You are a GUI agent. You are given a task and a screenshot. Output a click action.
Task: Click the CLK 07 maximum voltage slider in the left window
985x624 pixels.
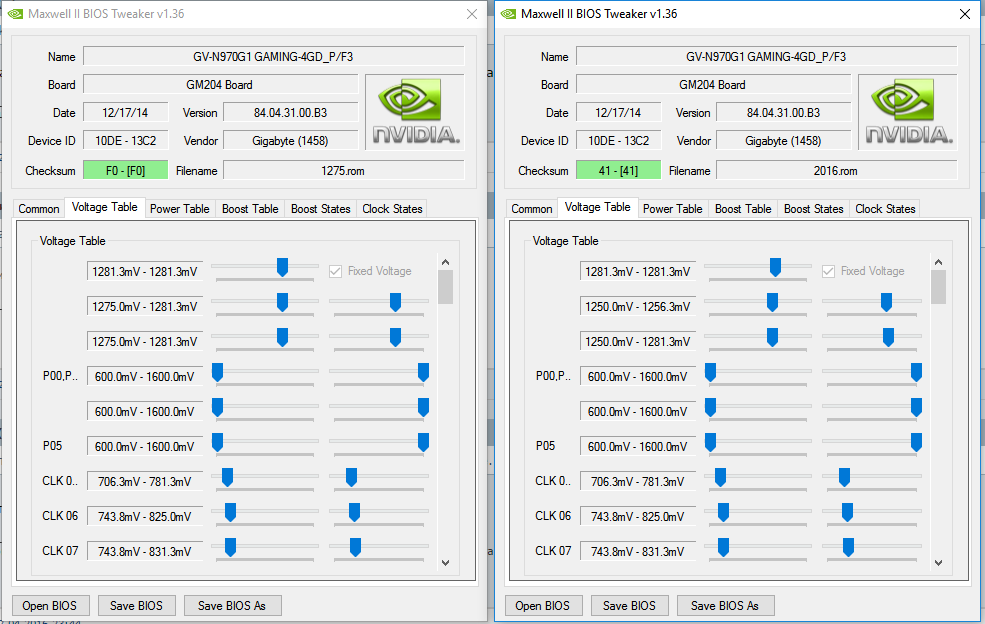(356, 547)
